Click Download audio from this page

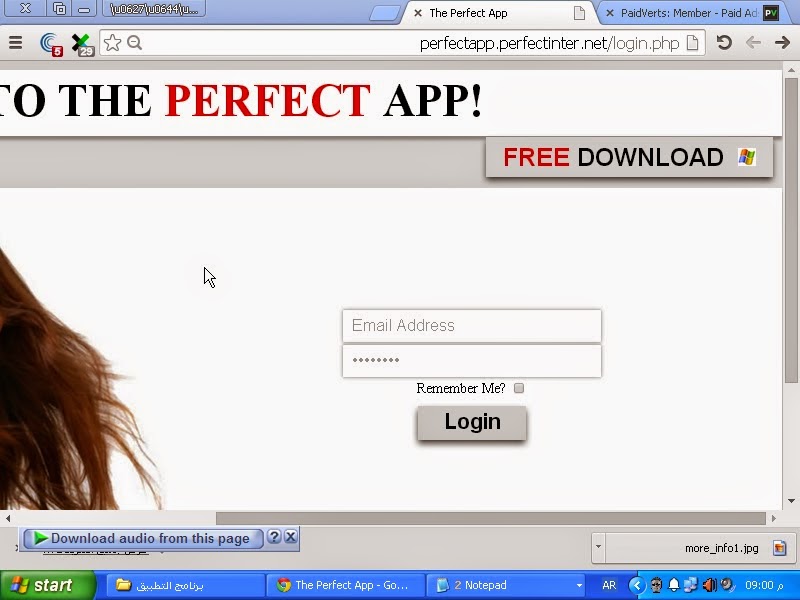143,538
